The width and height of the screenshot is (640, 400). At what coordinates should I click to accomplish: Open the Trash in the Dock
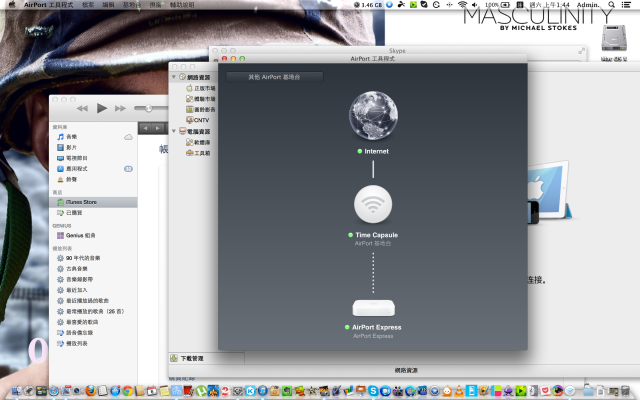[x=625, y=391]
